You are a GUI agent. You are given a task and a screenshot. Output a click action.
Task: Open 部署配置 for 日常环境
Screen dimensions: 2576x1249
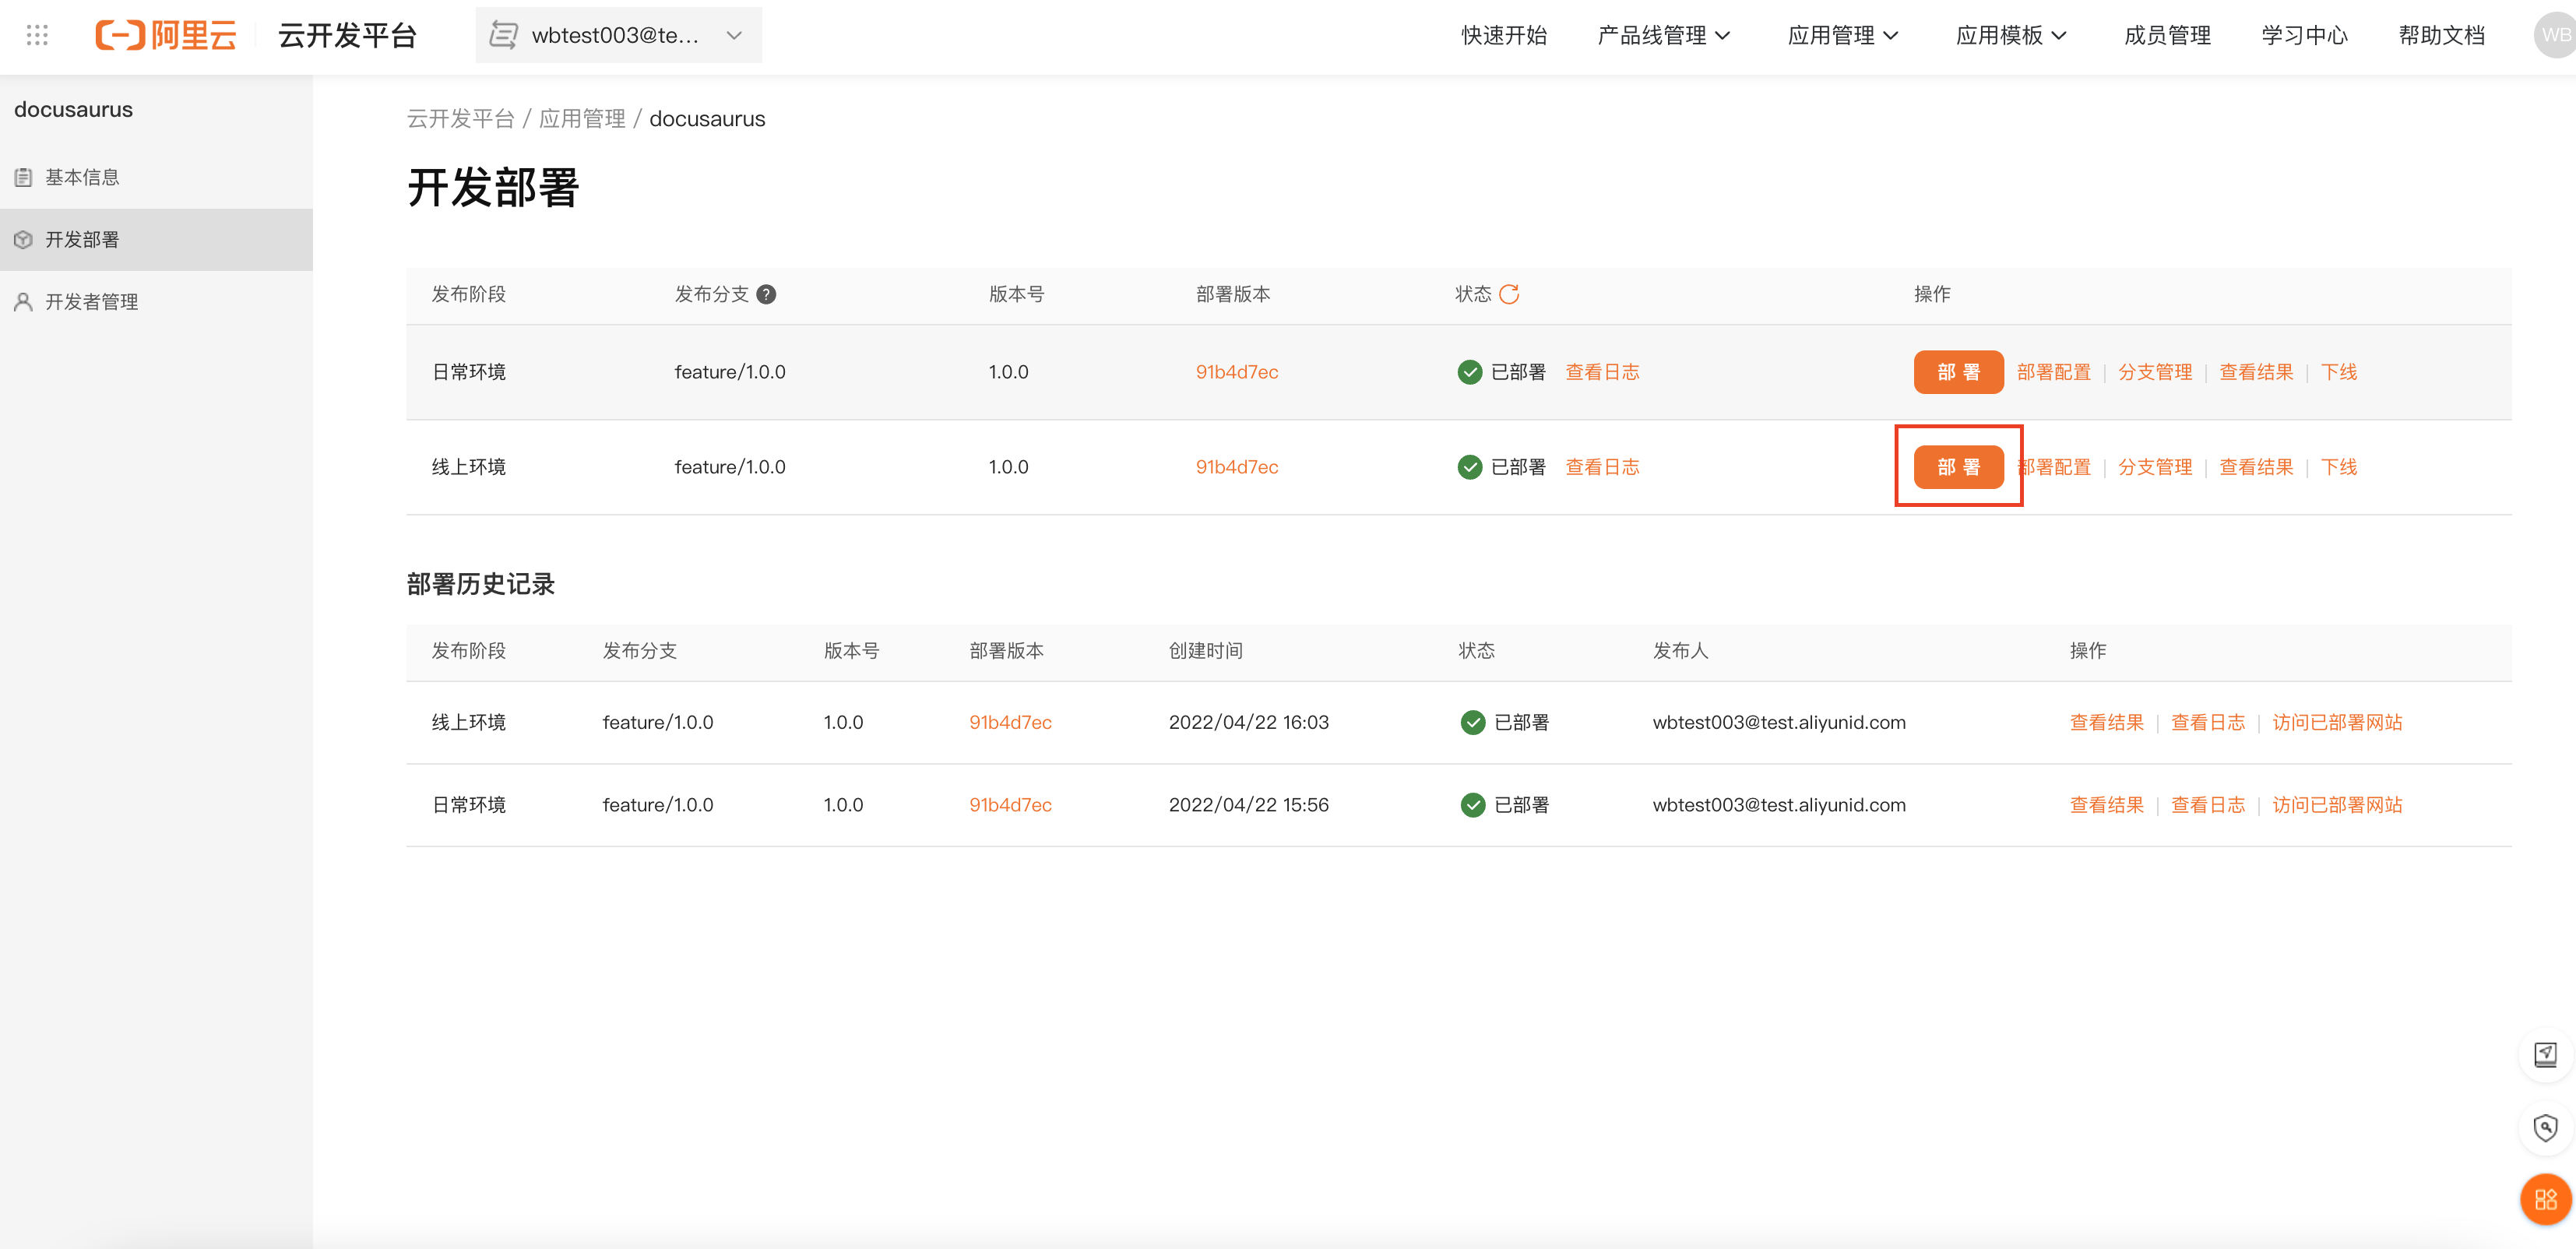point(2053,372)
